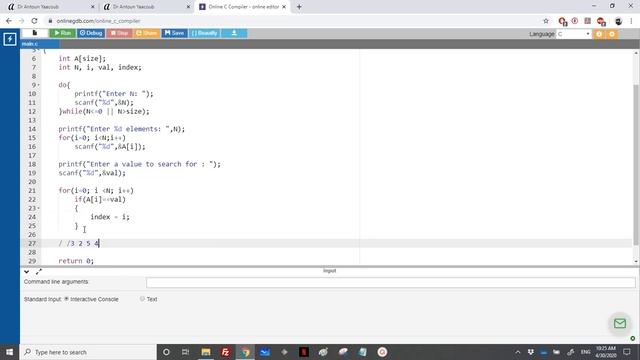Fold the brace block at line 23
The image size is (640, 360).
[x=39, y=208]
